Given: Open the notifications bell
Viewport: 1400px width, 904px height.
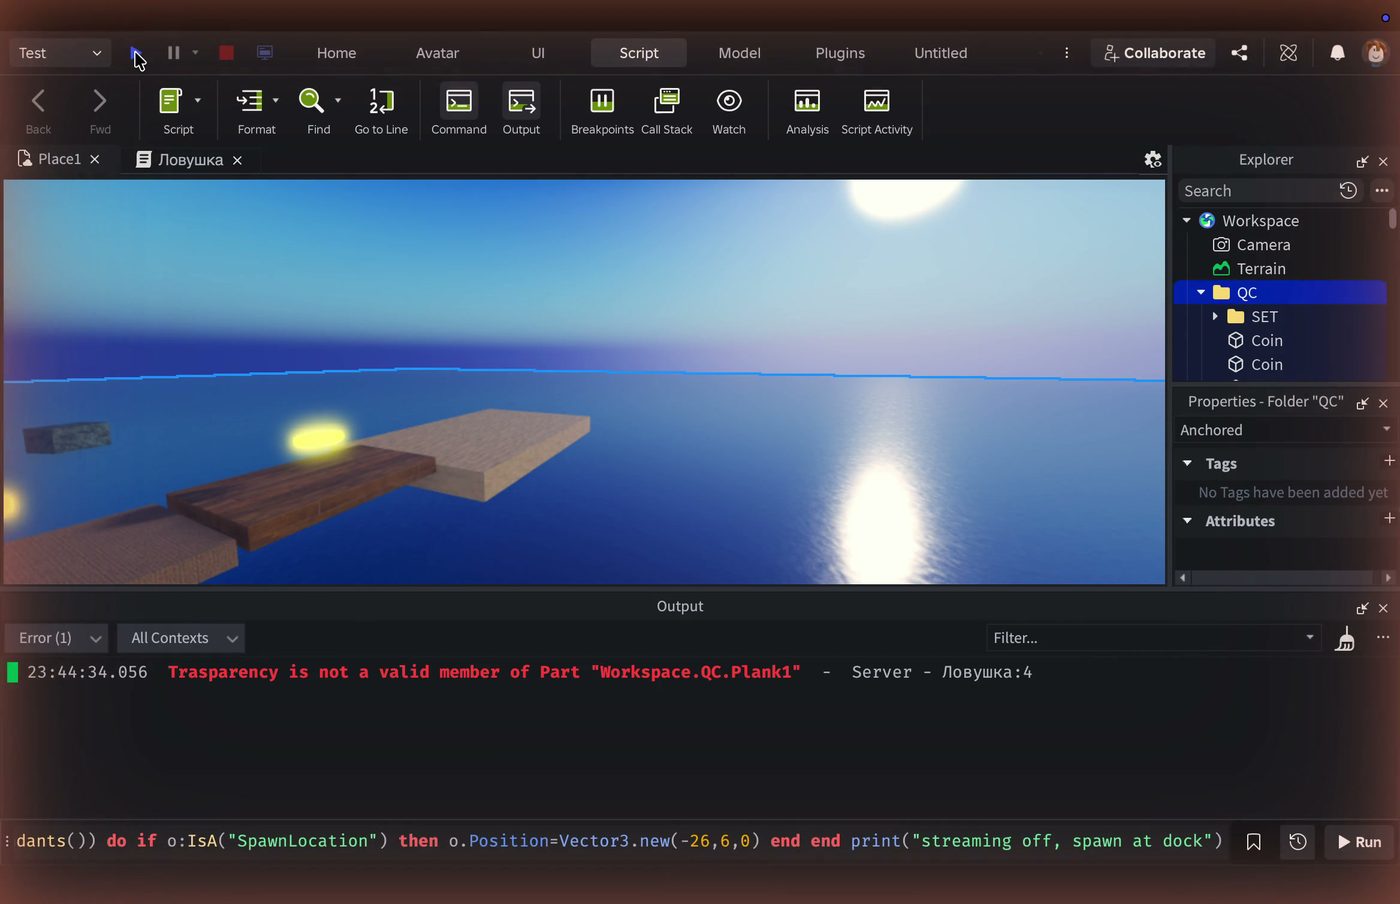Looking at the screenshot, I should click(x=1337, y=53).
